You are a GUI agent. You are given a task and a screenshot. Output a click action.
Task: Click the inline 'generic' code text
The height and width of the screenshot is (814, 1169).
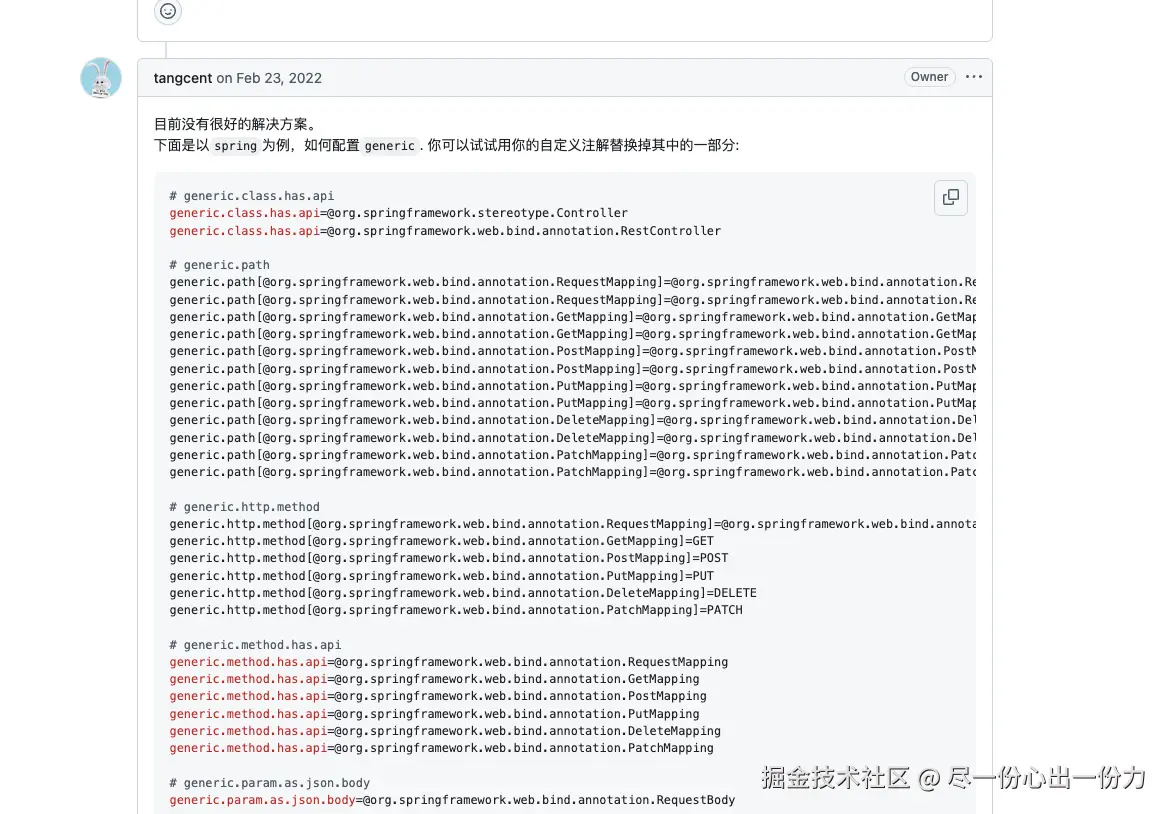click(x=389, y=145)
